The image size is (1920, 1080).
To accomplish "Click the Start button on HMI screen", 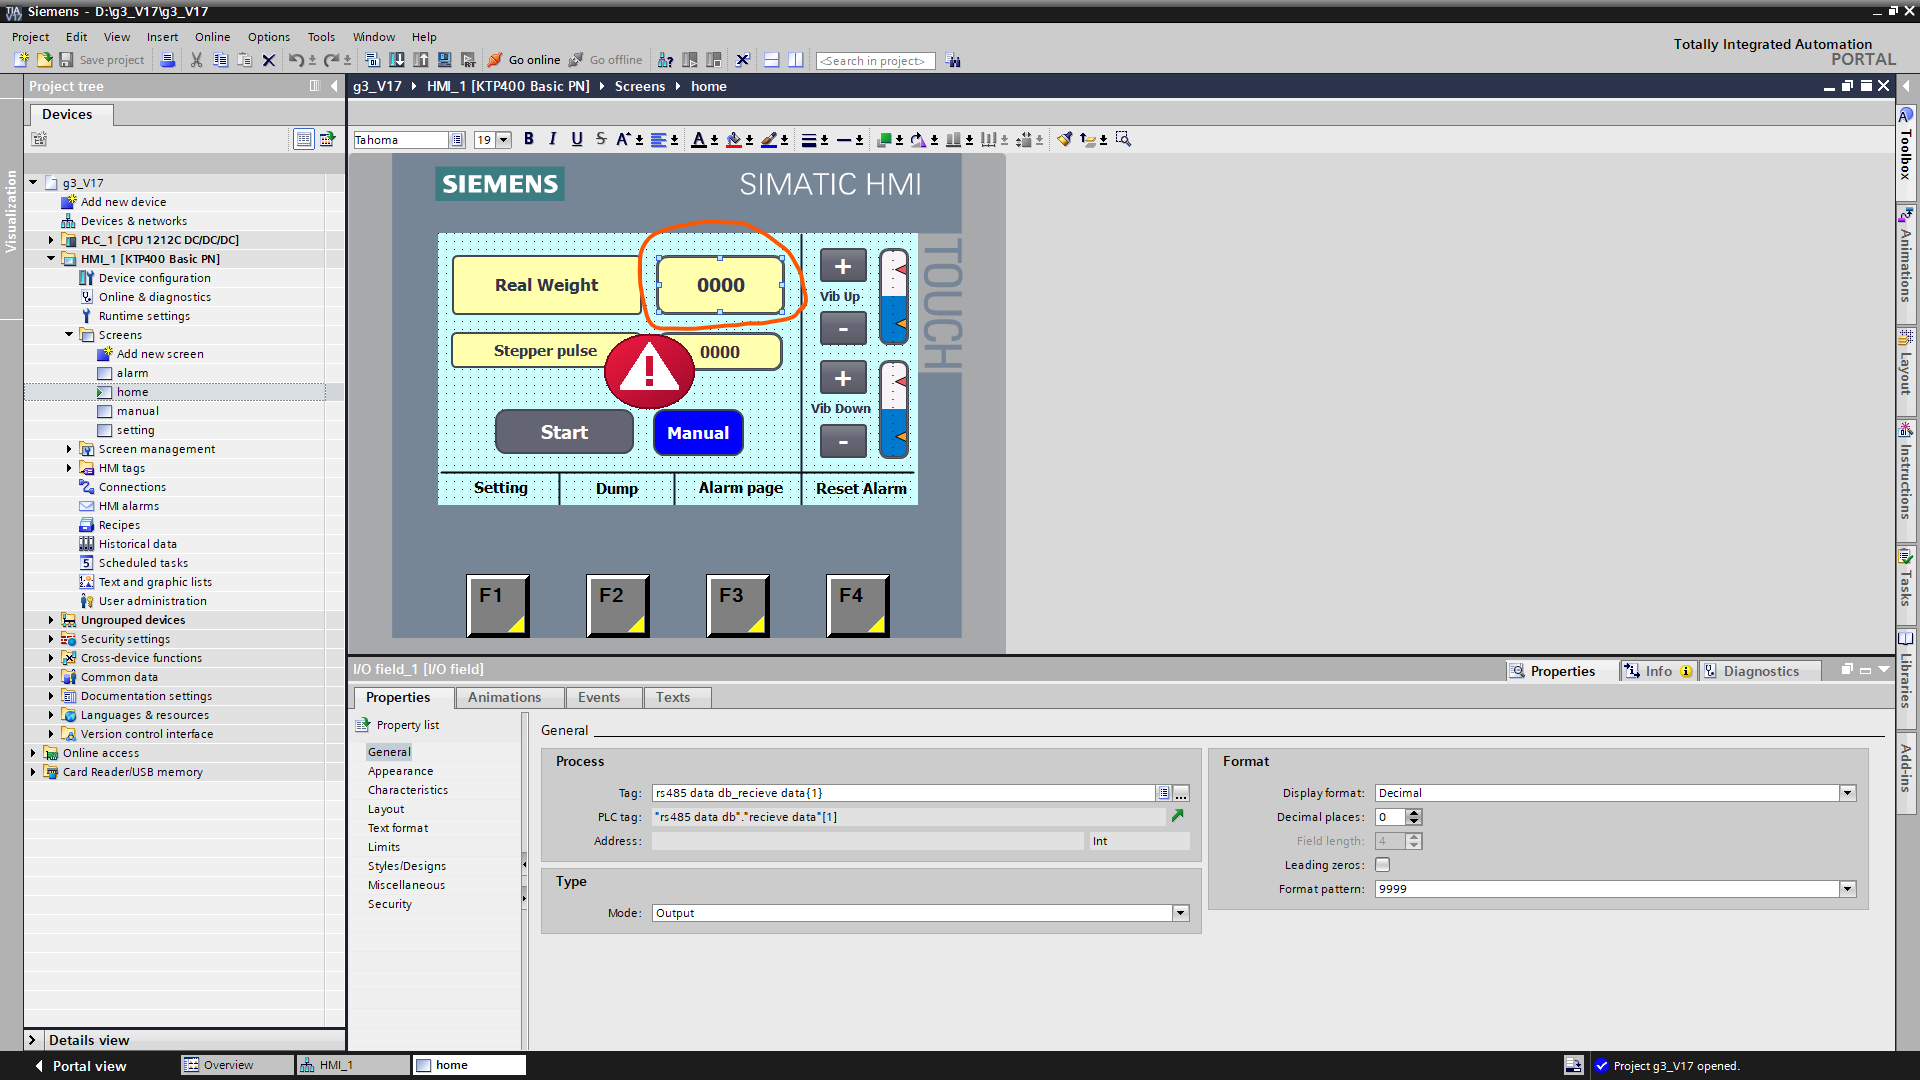I will 564,432.
